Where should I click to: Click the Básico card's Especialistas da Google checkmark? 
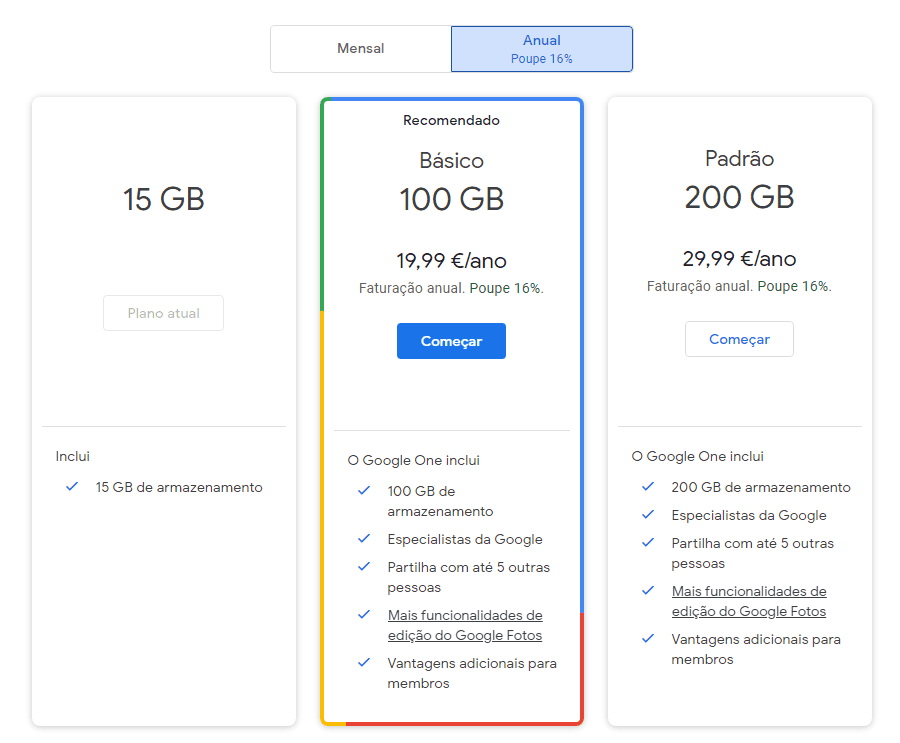click(364, 539)
